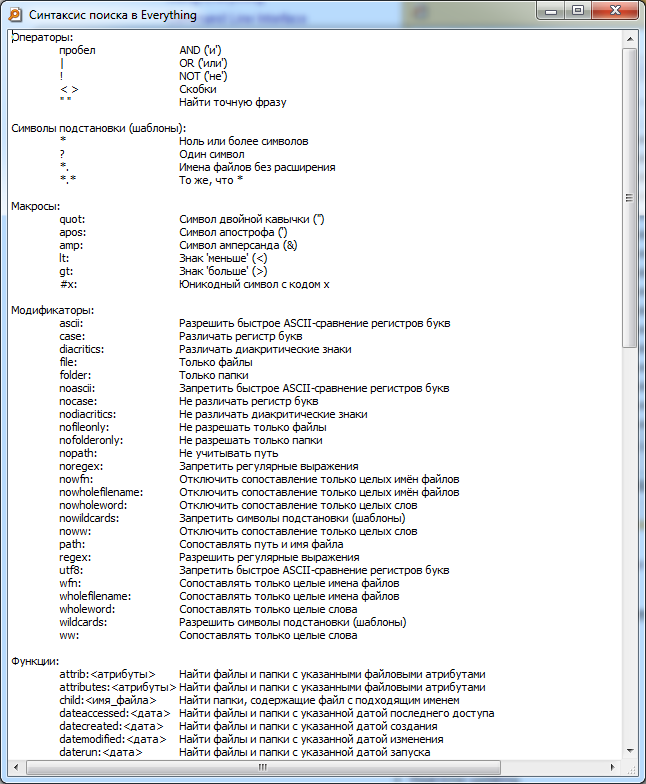This screenshot has height=784, width=646.
Task: Click 'Юникодный символ с кодом x' text
Action: [254, 284]
